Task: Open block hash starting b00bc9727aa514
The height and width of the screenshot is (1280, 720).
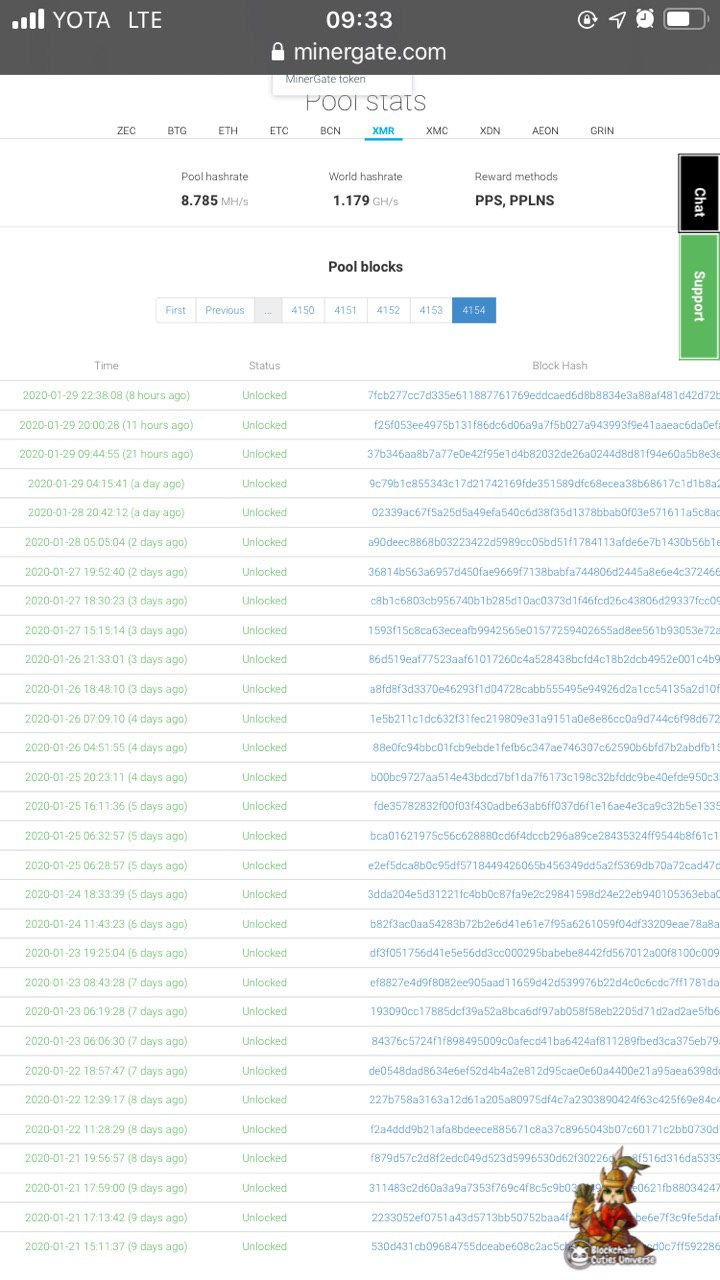Action: point(545,778)
